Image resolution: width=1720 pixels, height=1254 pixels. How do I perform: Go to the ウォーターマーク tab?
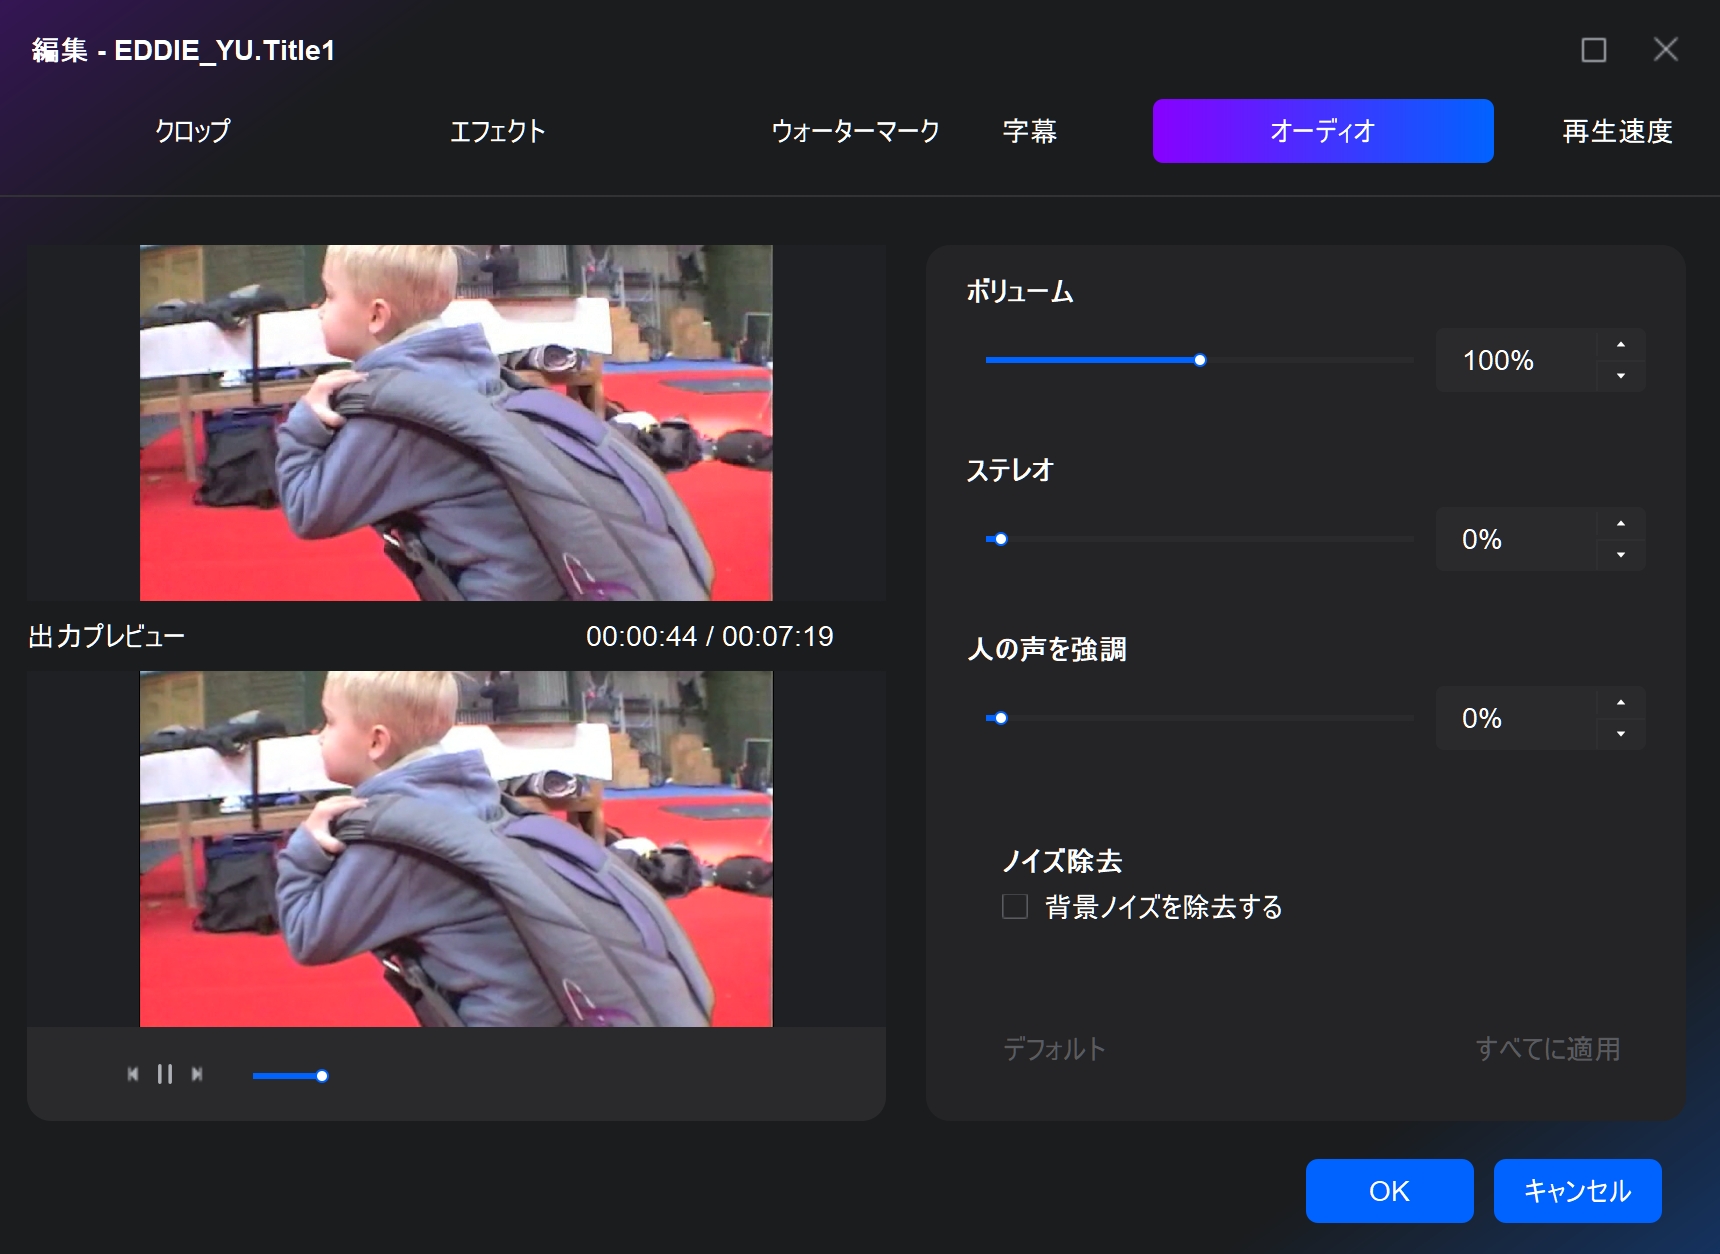(855, 131)
